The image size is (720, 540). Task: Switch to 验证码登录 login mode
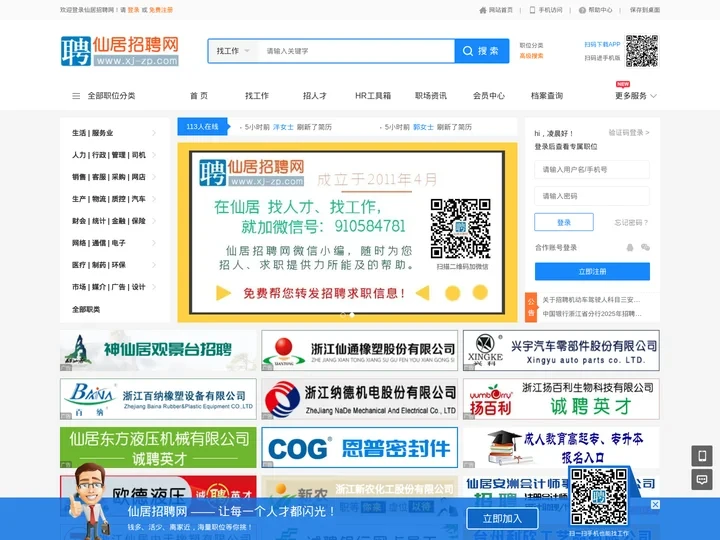click(629, 133)
